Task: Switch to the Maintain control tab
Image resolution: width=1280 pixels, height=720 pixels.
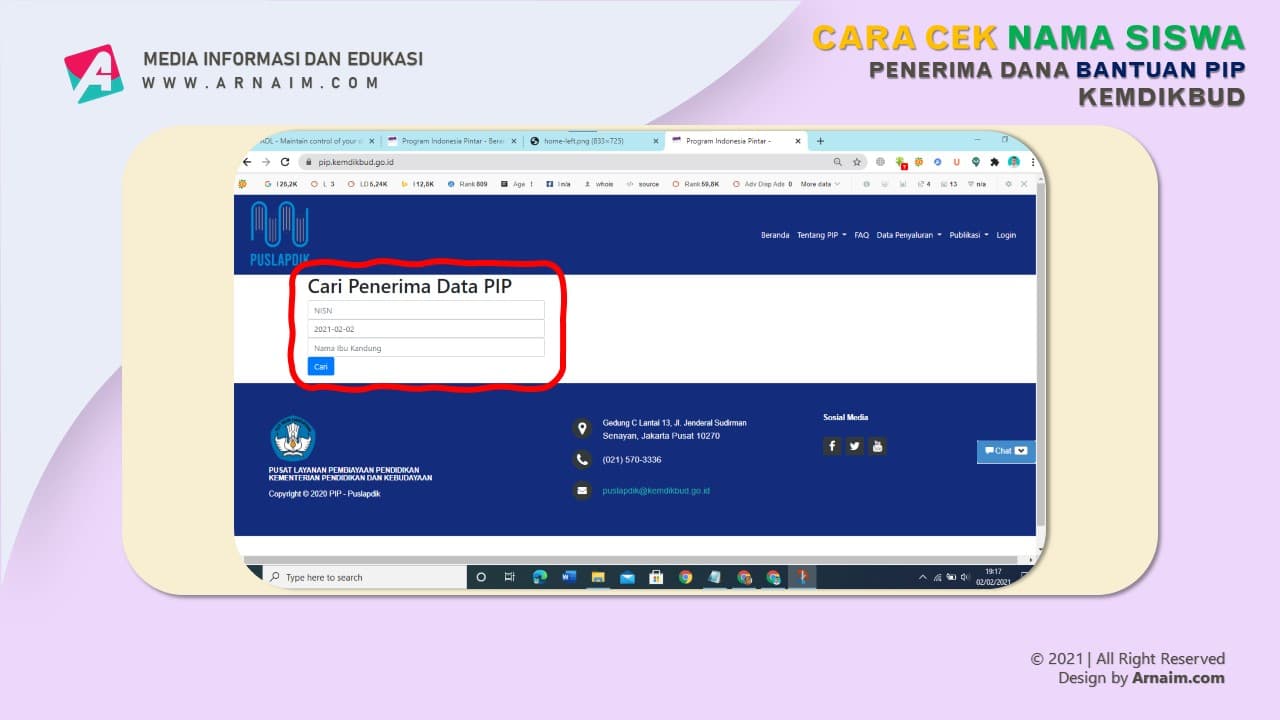Action: [315, 141]
